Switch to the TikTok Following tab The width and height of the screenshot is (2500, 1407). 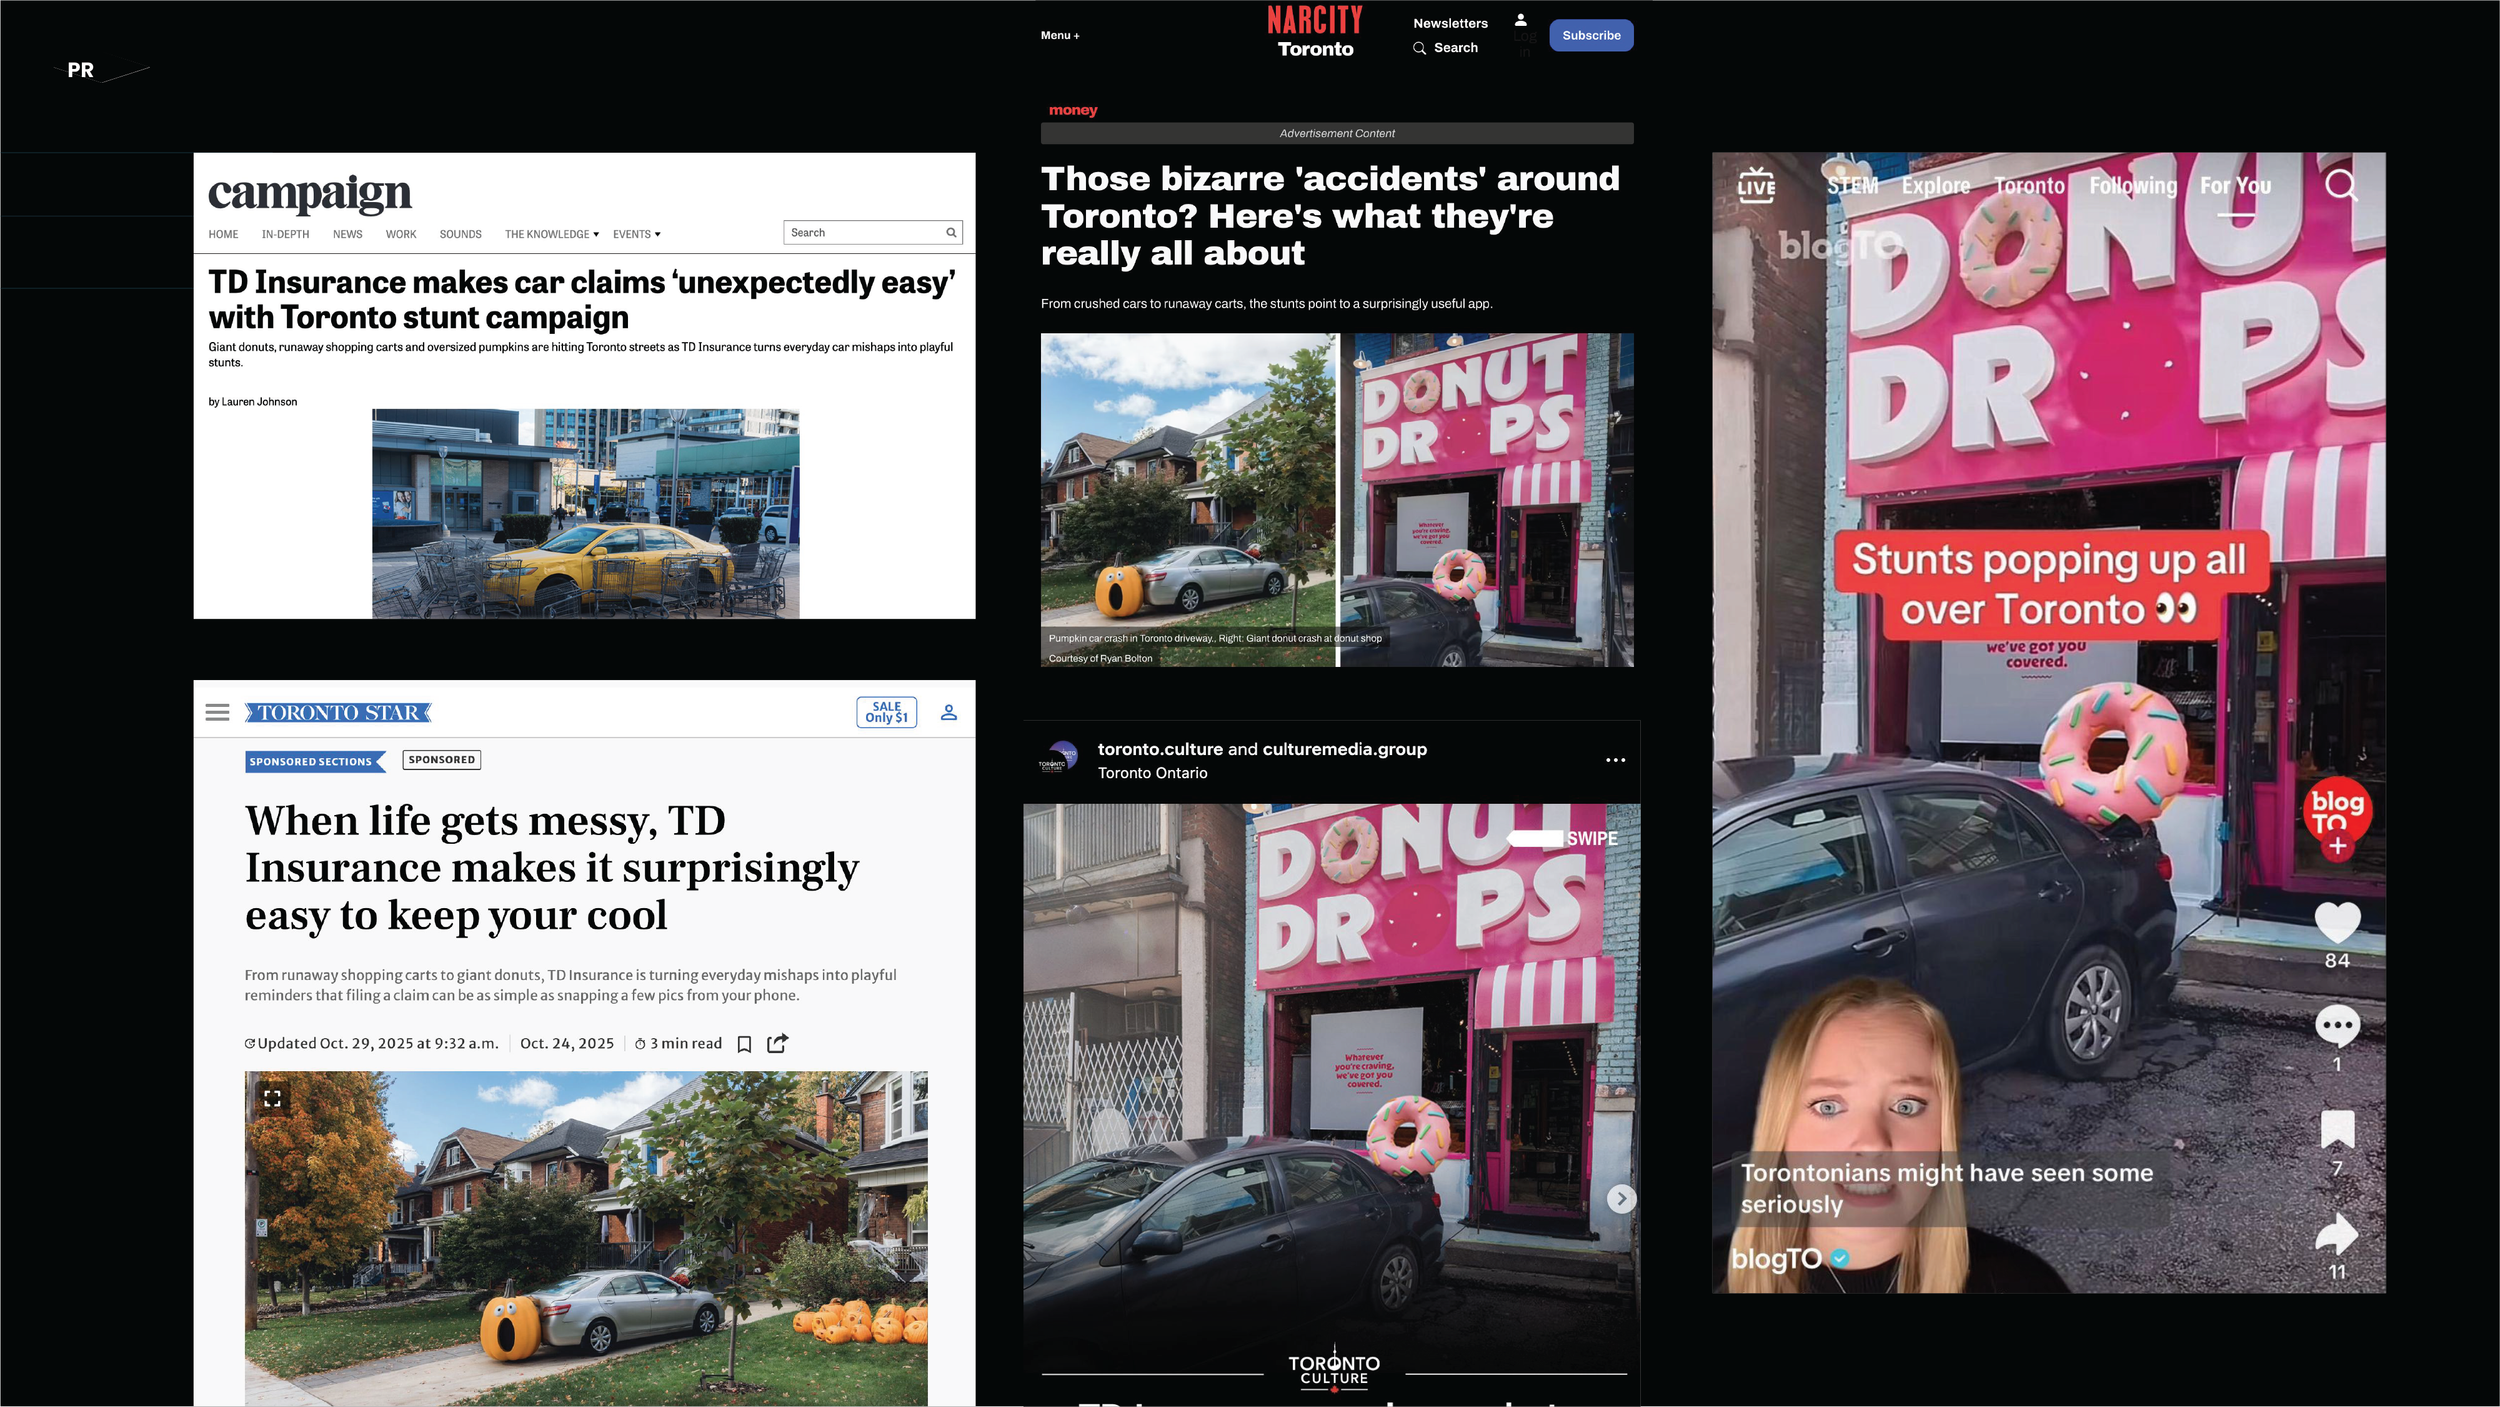(x=2133, y=186)
